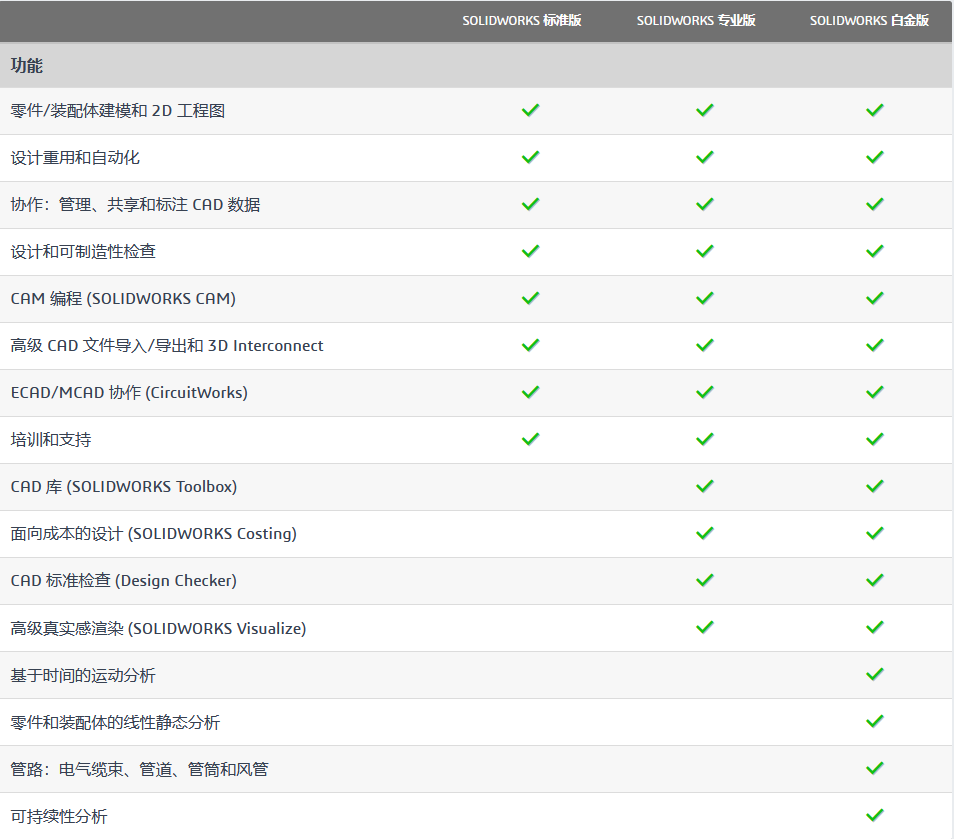The height and width of the screenshot is (839, 954).
Task: Click 标准版 checkmark for 零件/装配体建模 row
Action: (x=531, y=110)
